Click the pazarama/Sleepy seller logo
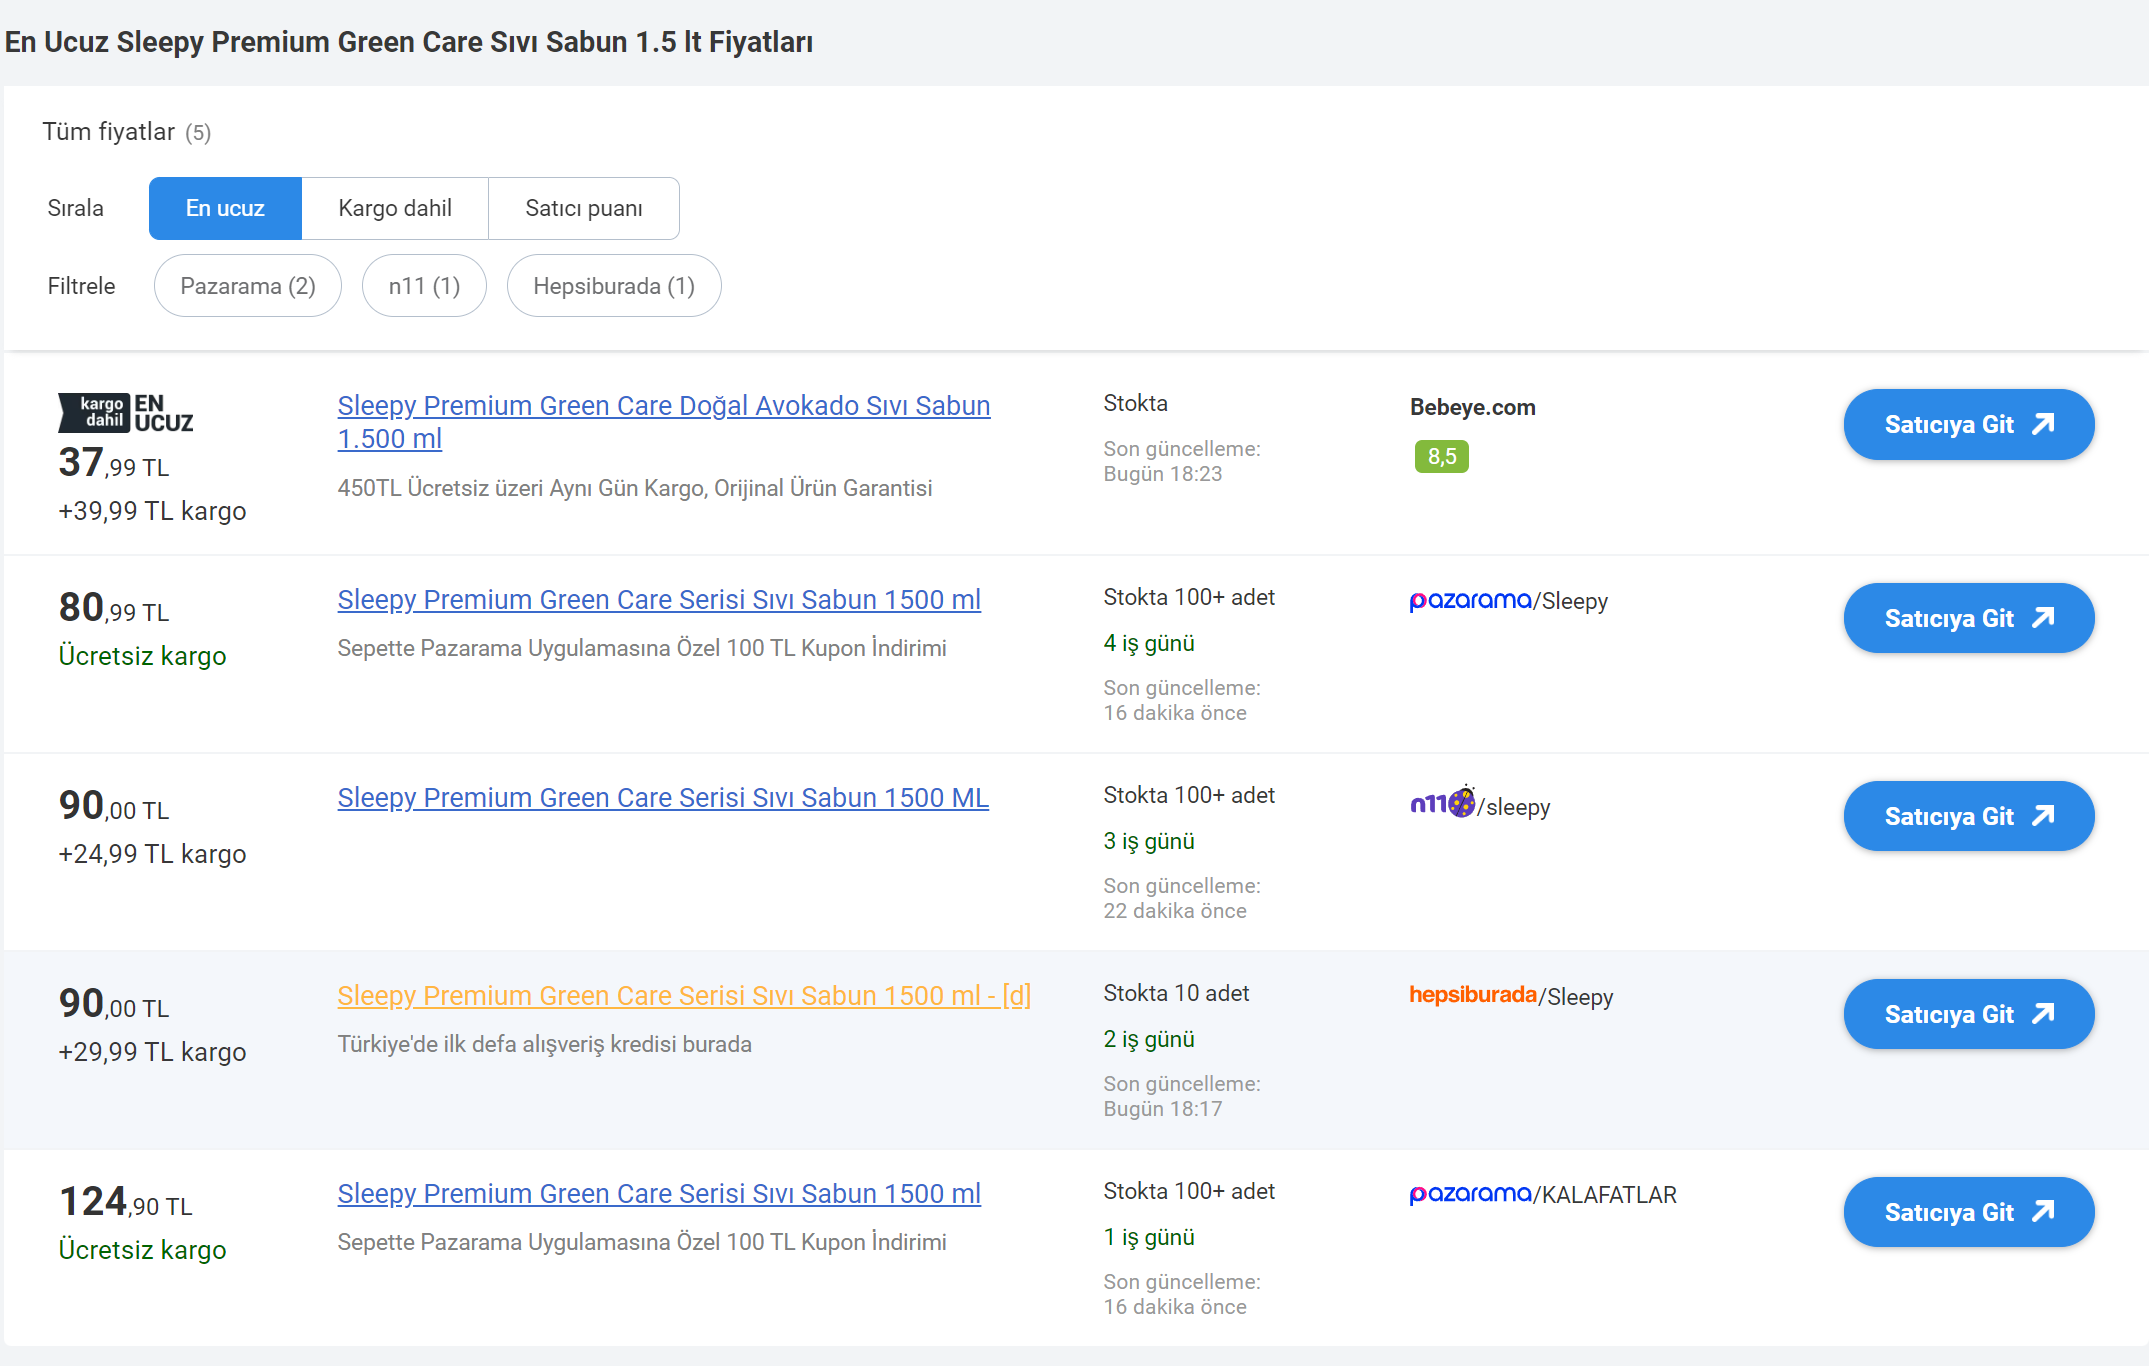2149x1366 pixels. point(1509,600)
